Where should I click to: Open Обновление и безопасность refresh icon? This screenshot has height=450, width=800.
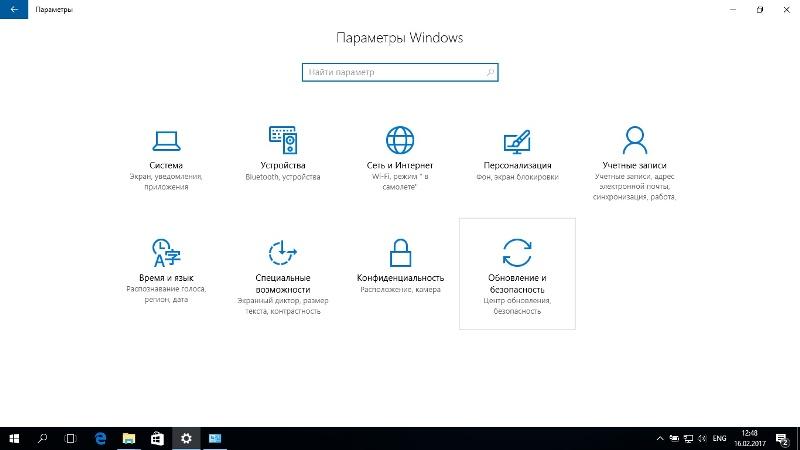(517, 253)
